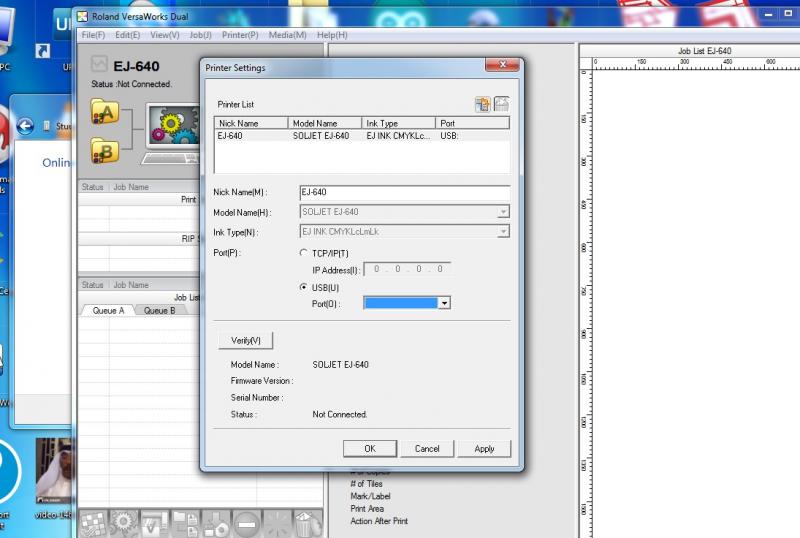Click the Nick Name column header
The image size is (800, 538).
pos(252,123)
